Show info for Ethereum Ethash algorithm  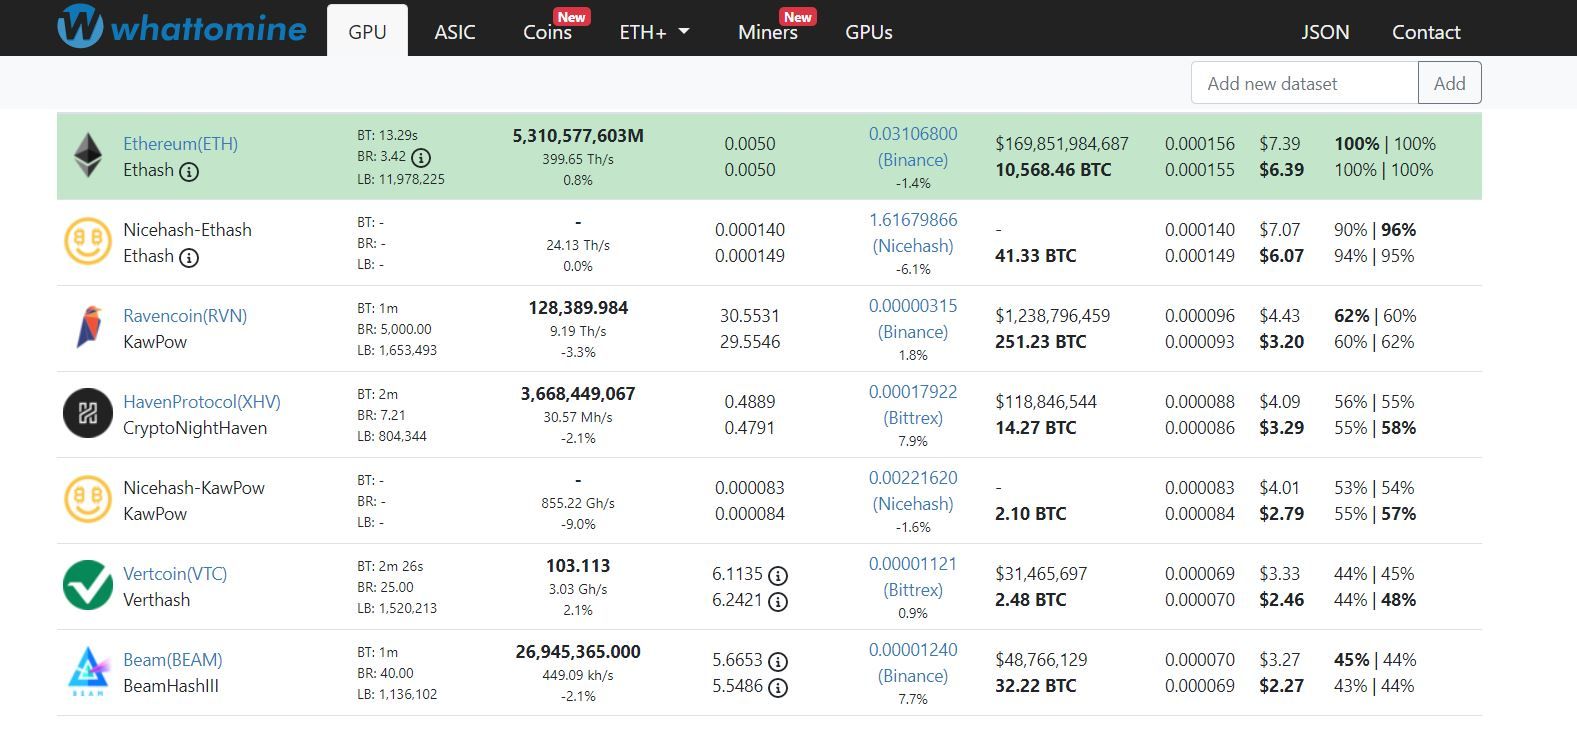tap(188, 171)
